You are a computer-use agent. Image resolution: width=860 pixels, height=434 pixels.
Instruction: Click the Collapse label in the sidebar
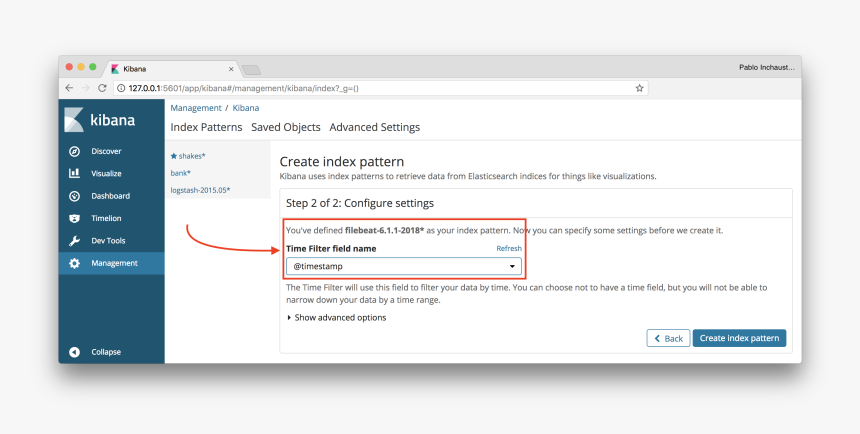click(106, 352)
